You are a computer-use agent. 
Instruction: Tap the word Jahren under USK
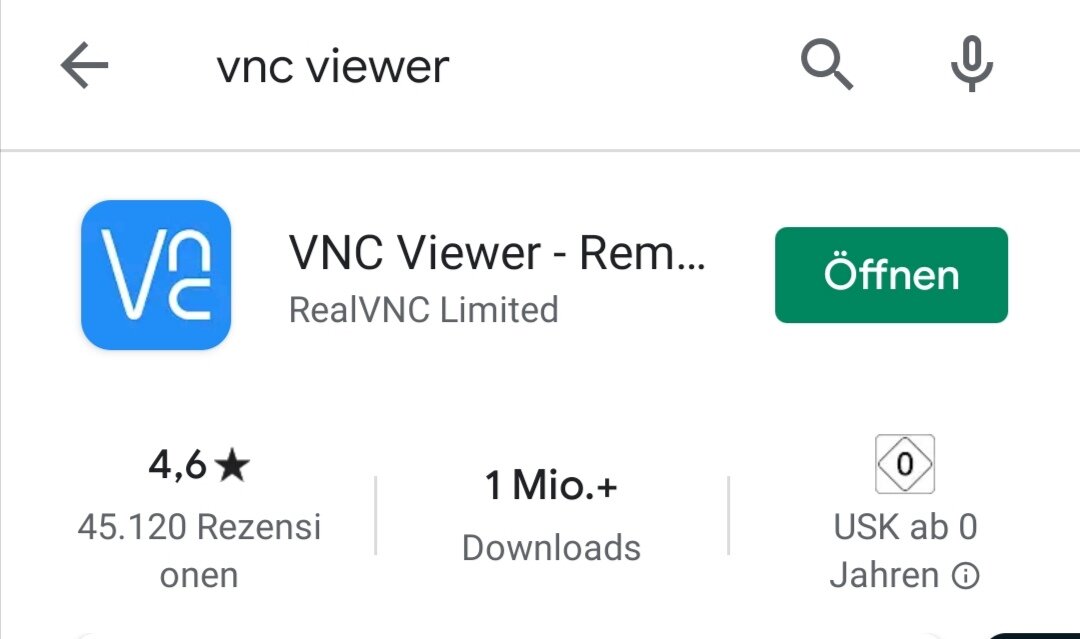click(884, 576)
